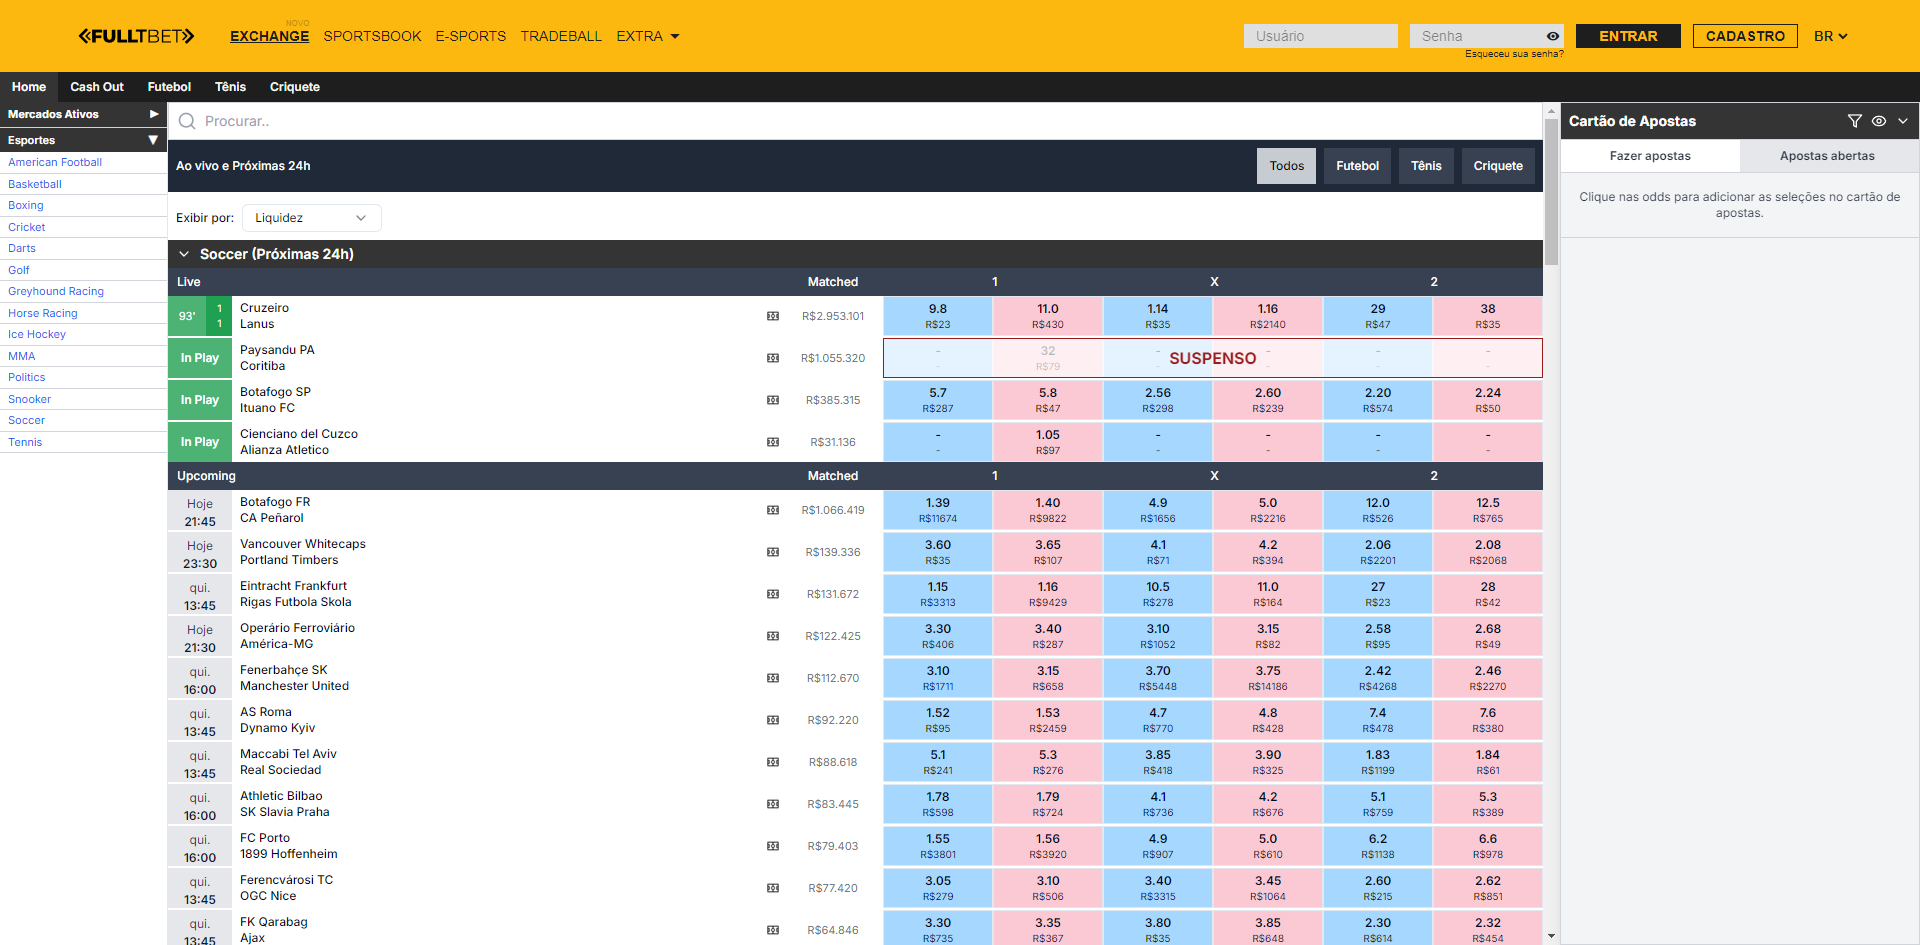Open TRADEBALL section
The width and height of the screenshot is (1920, 945).
pos(561,36)
